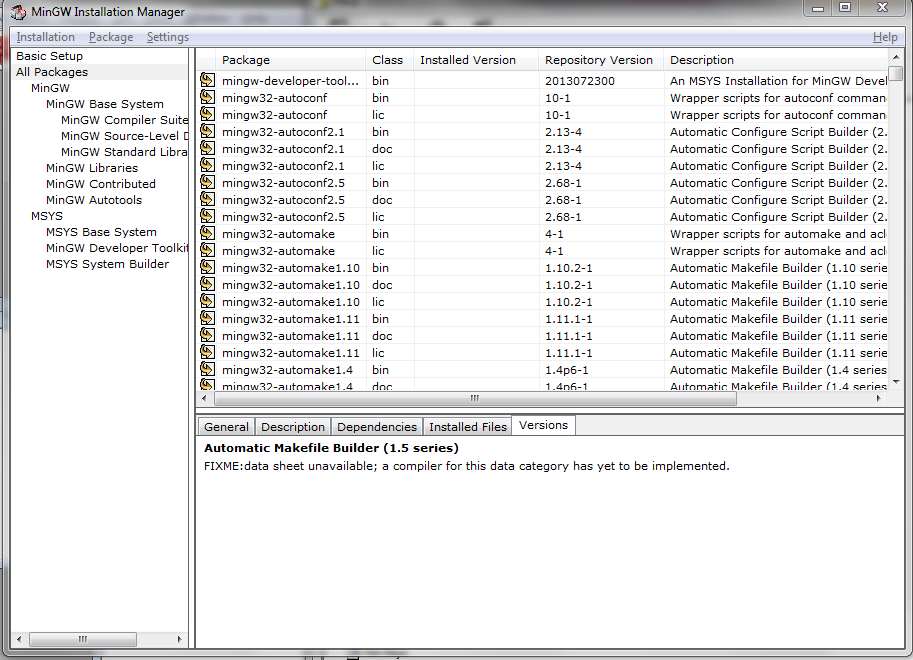Image resolution: width=913 pixels, height=660 pixels.
Task: Click package list vertical scrollbar down arrow
Action: click(896, 383)
